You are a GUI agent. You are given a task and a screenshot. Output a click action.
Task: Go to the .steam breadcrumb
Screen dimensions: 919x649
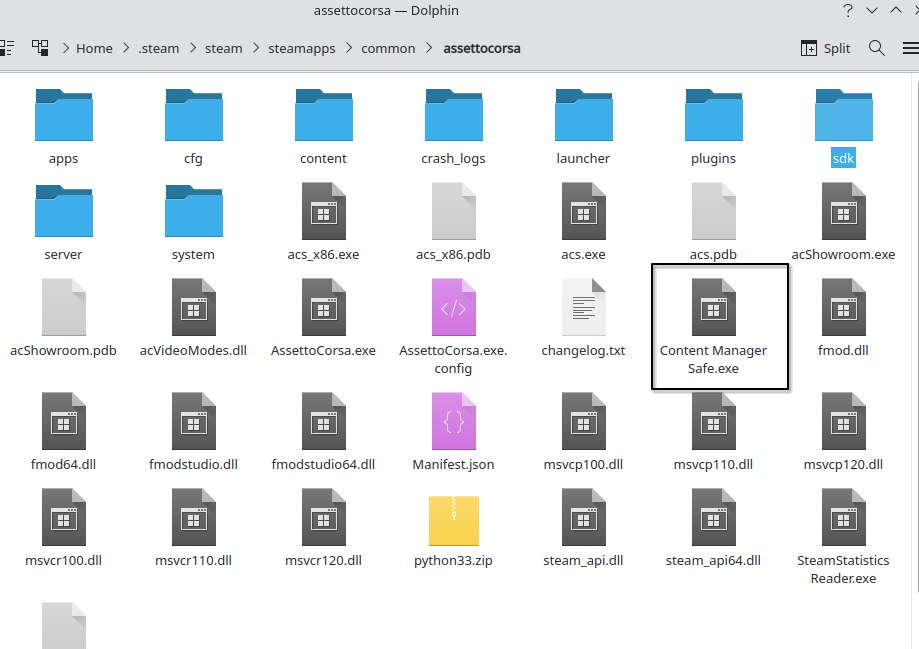click(158, 48)
